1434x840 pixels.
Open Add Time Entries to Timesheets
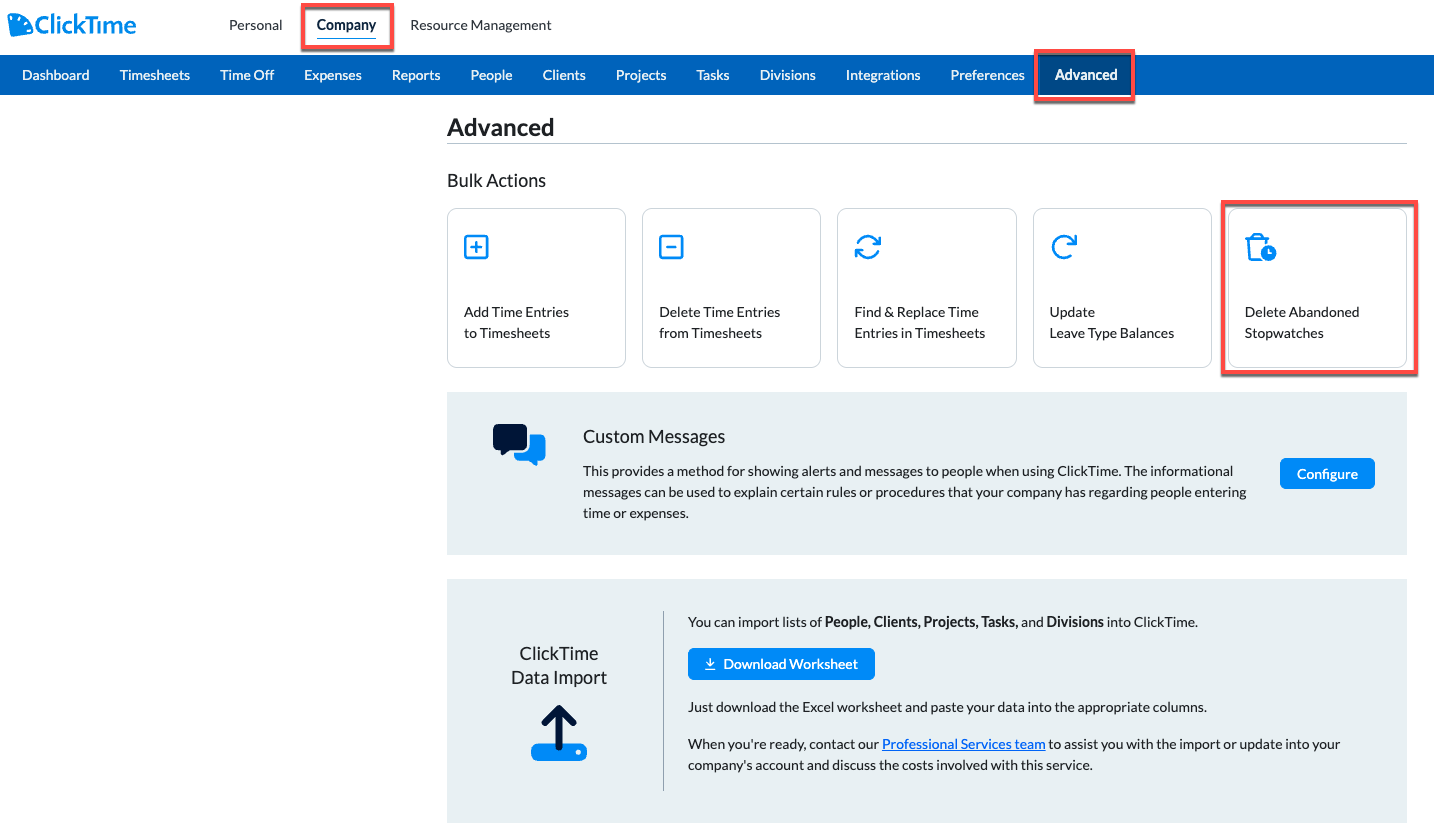click(x=536, y=288)
